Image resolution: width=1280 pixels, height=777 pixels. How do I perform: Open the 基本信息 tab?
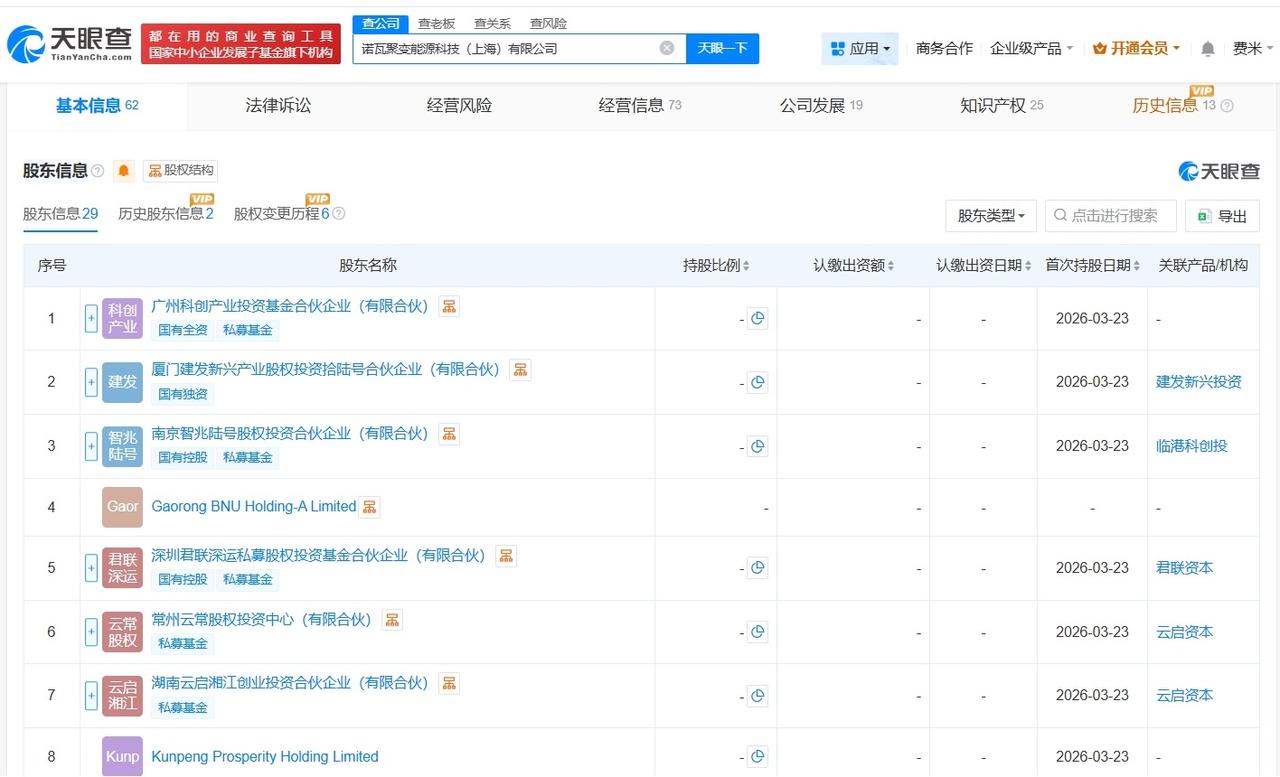coord(97,105)
